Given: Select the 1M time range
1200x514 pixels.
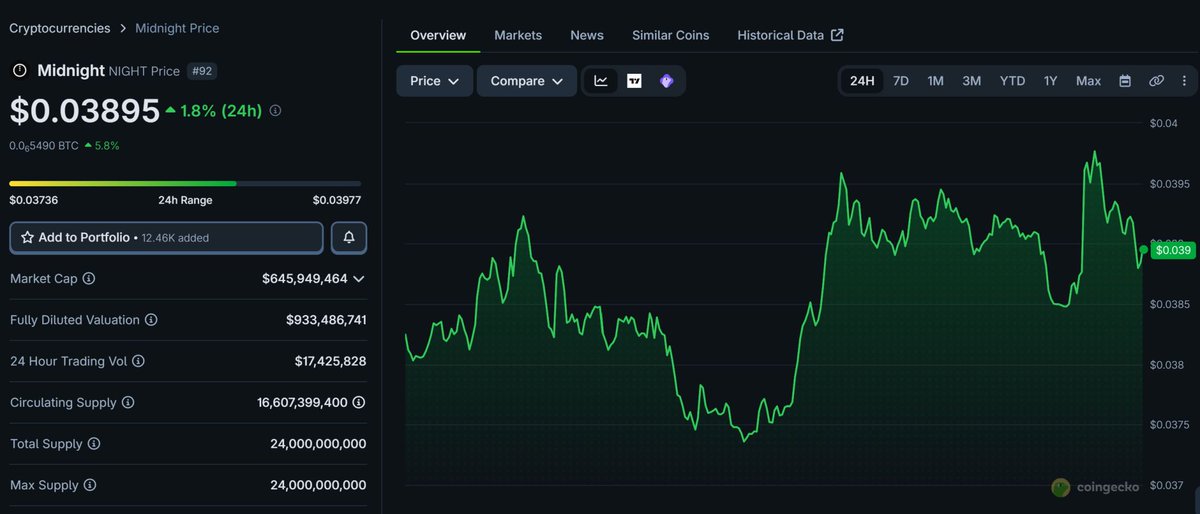Looking at the screenshot, I should pos(935,81).
